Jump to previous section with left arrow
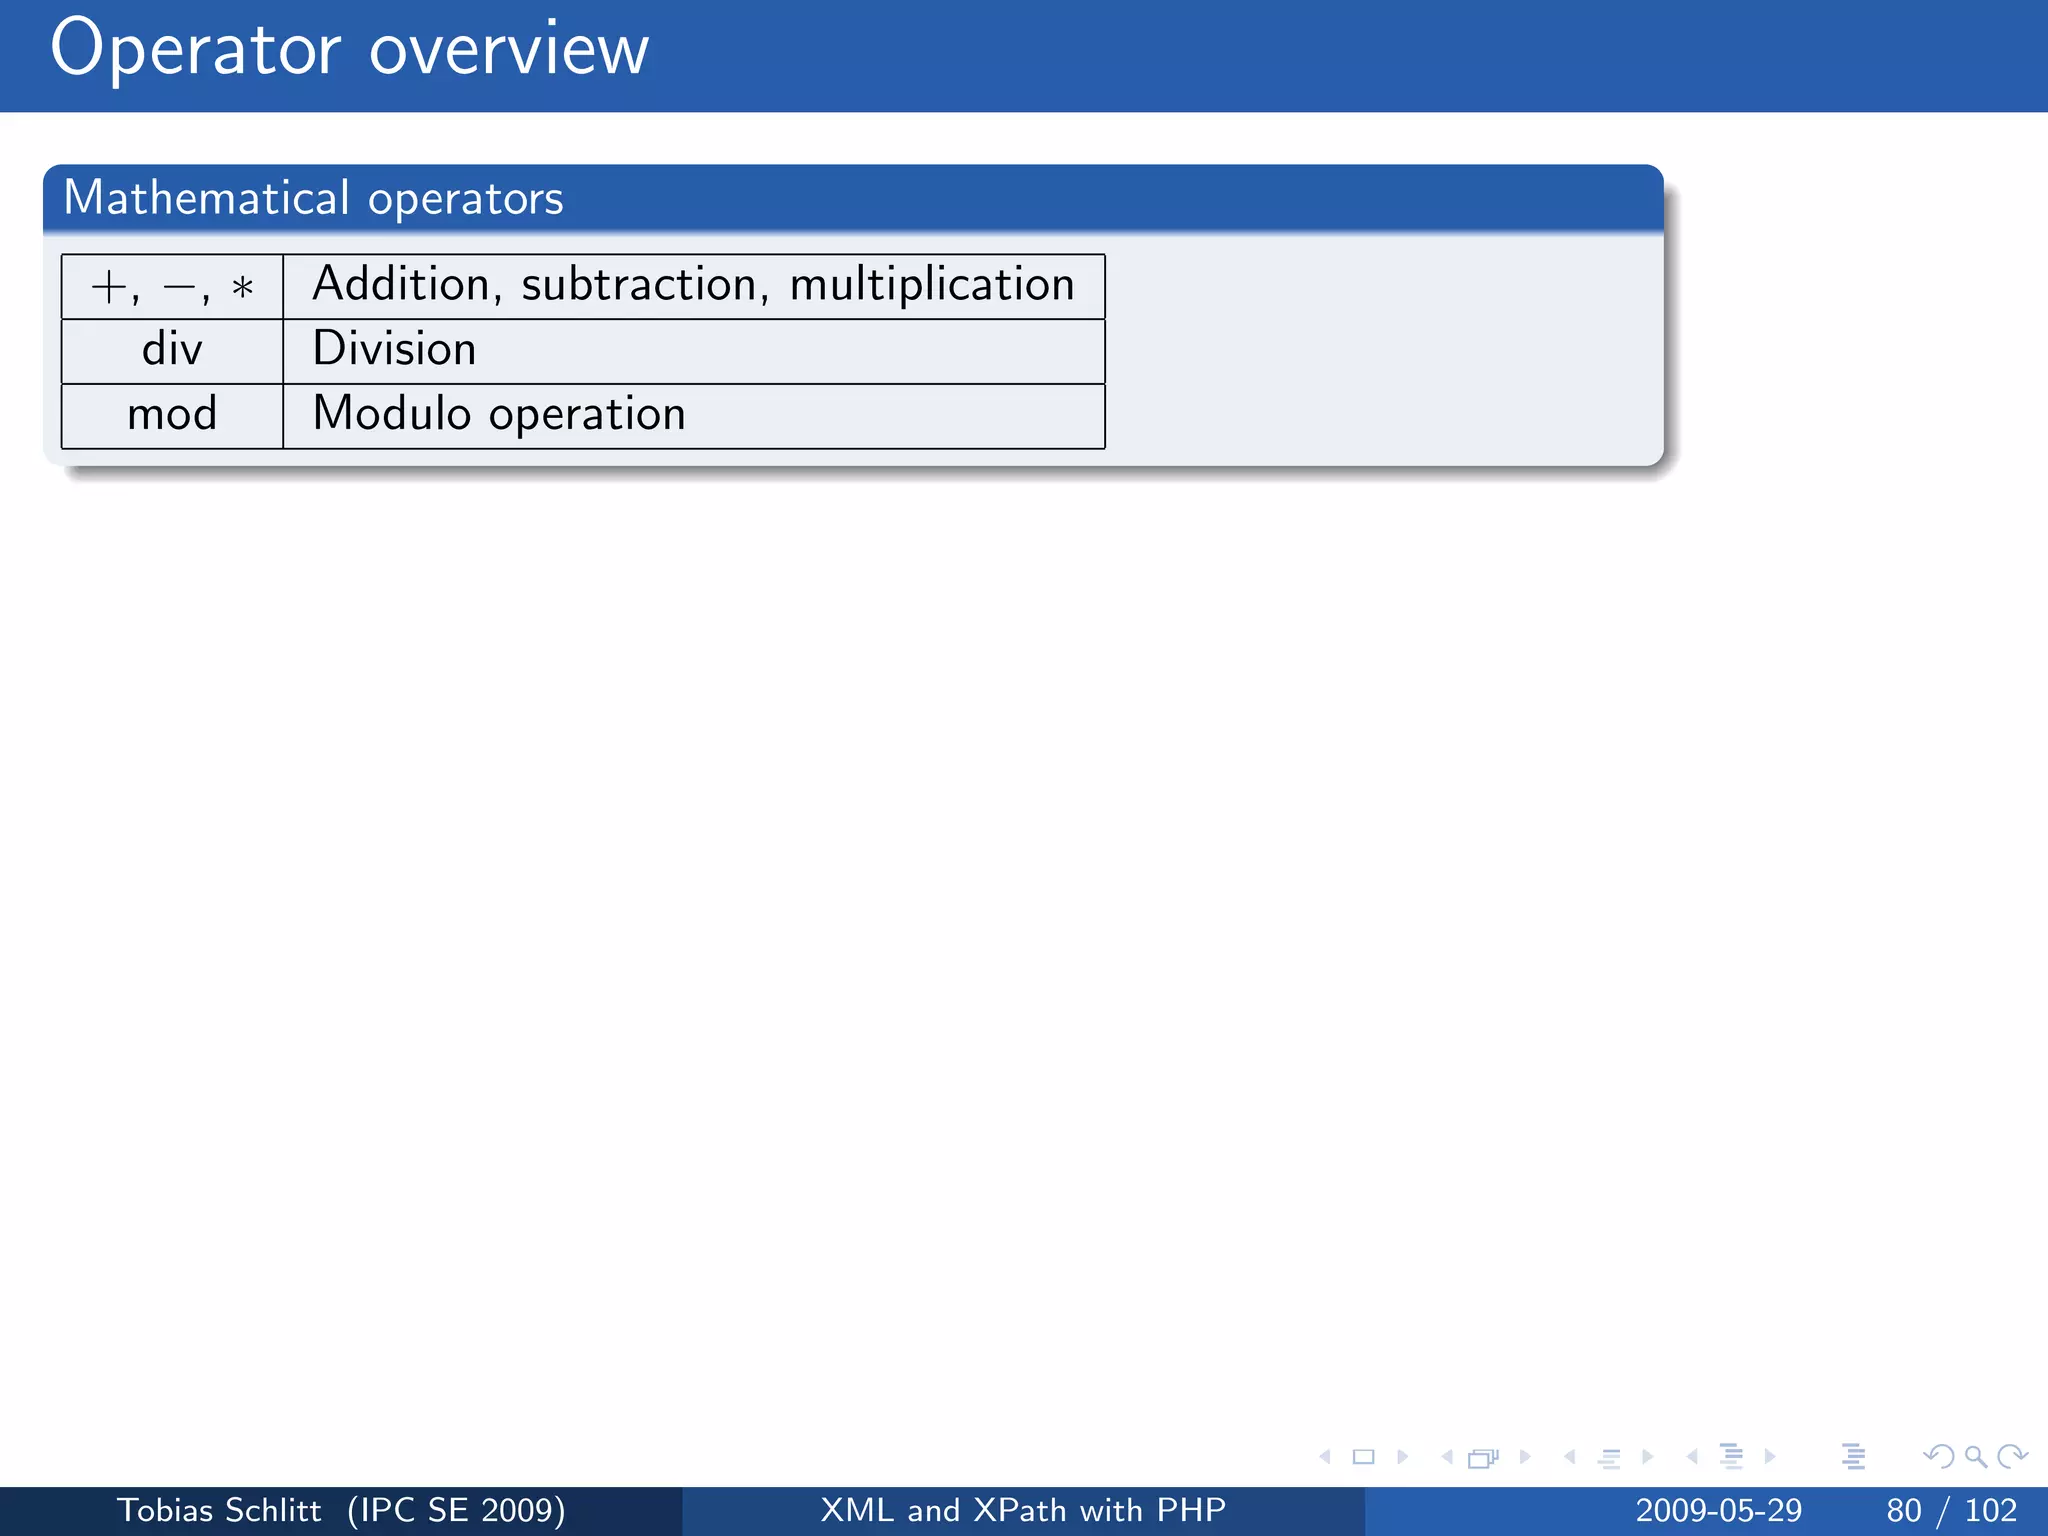The width and height of the screenshot is (2048, 1536). click(x=1692, y=1457)
